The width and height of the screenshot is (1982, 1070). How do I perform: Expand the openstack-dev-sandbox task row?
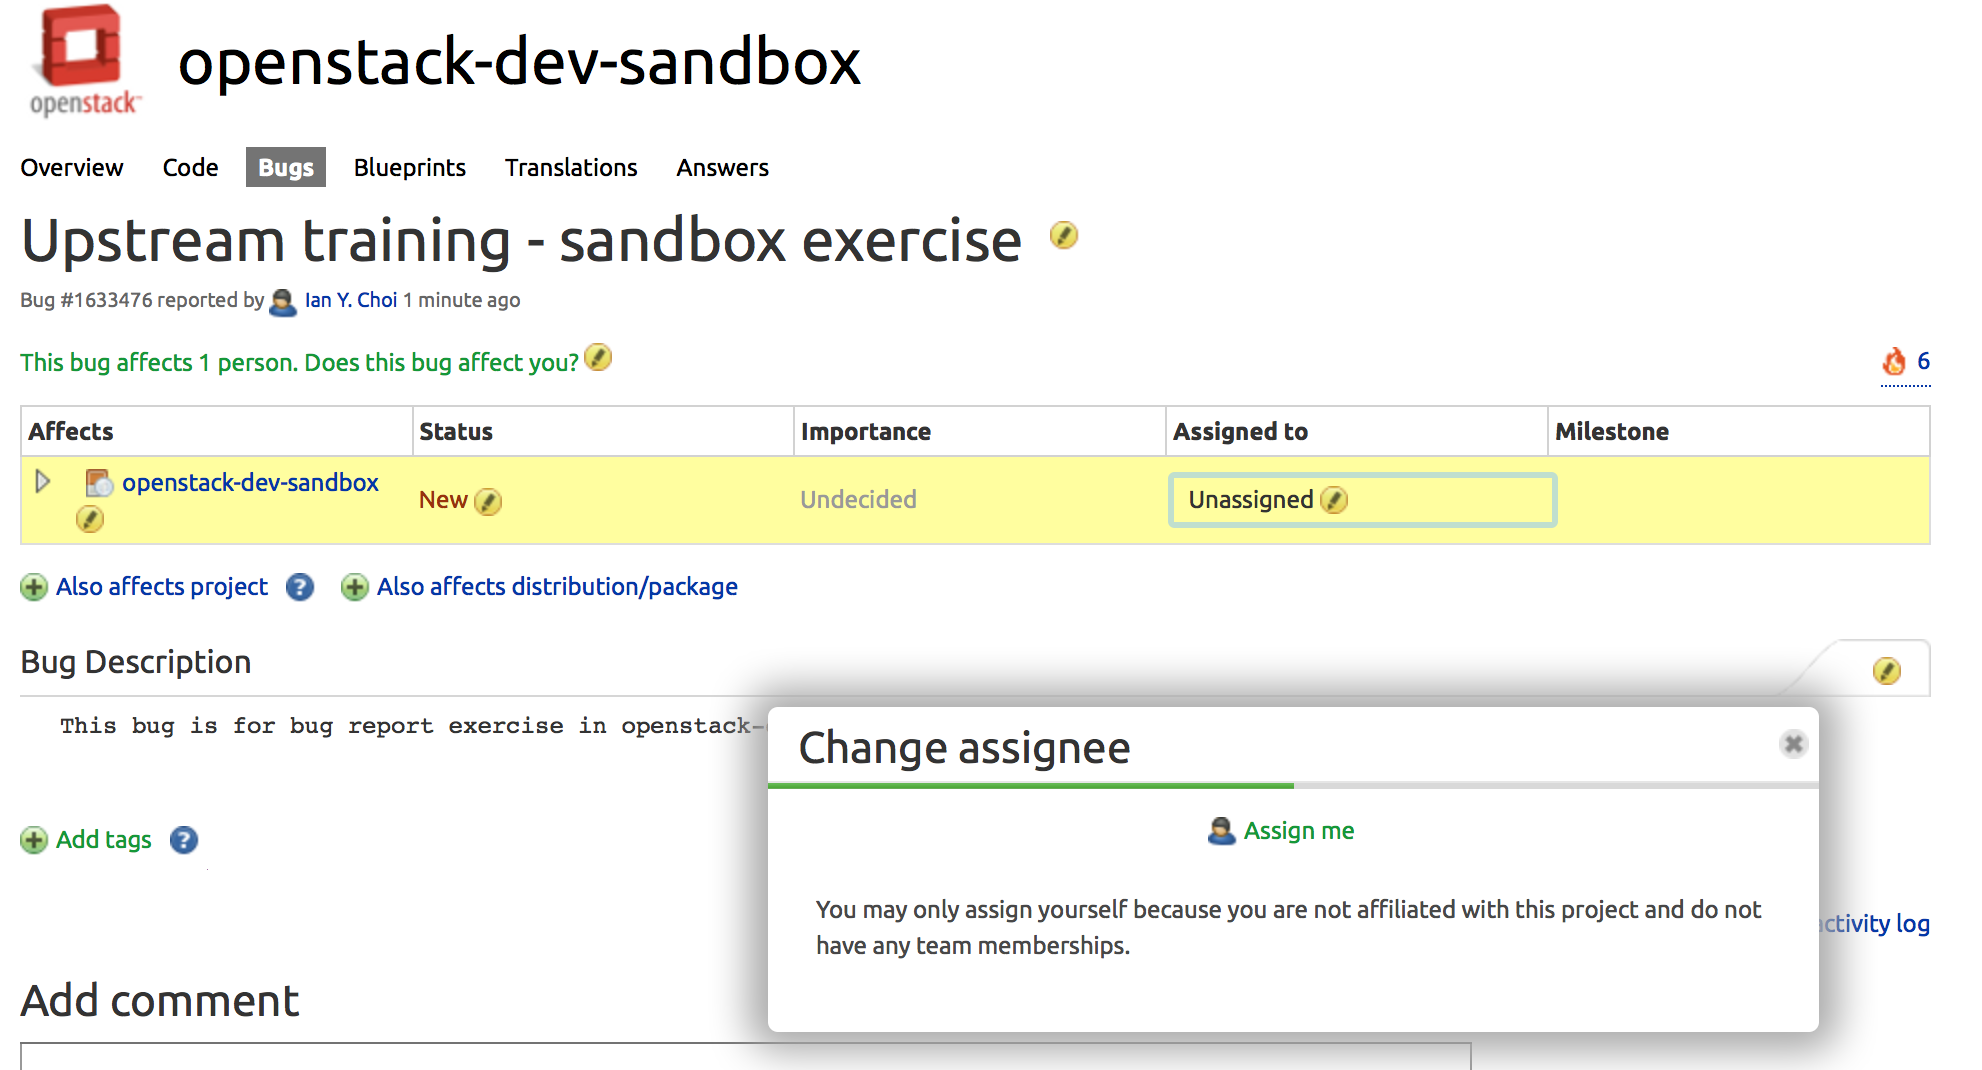[42, 482]
